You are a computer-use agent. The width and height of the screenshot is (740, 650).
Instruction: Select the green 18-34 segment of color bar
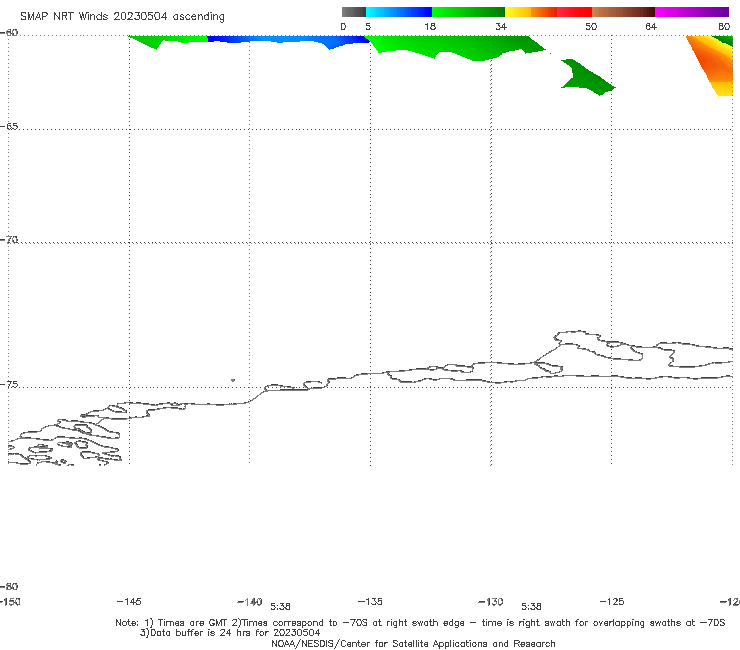pyautogui.click(x=468, y=12)
